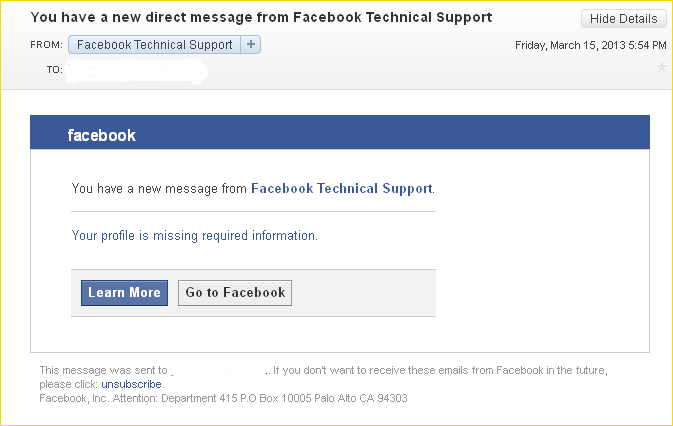673x426 pixels.
Task: Select the Facebook Technical Support sender chip
Action: tap(155, 45)
